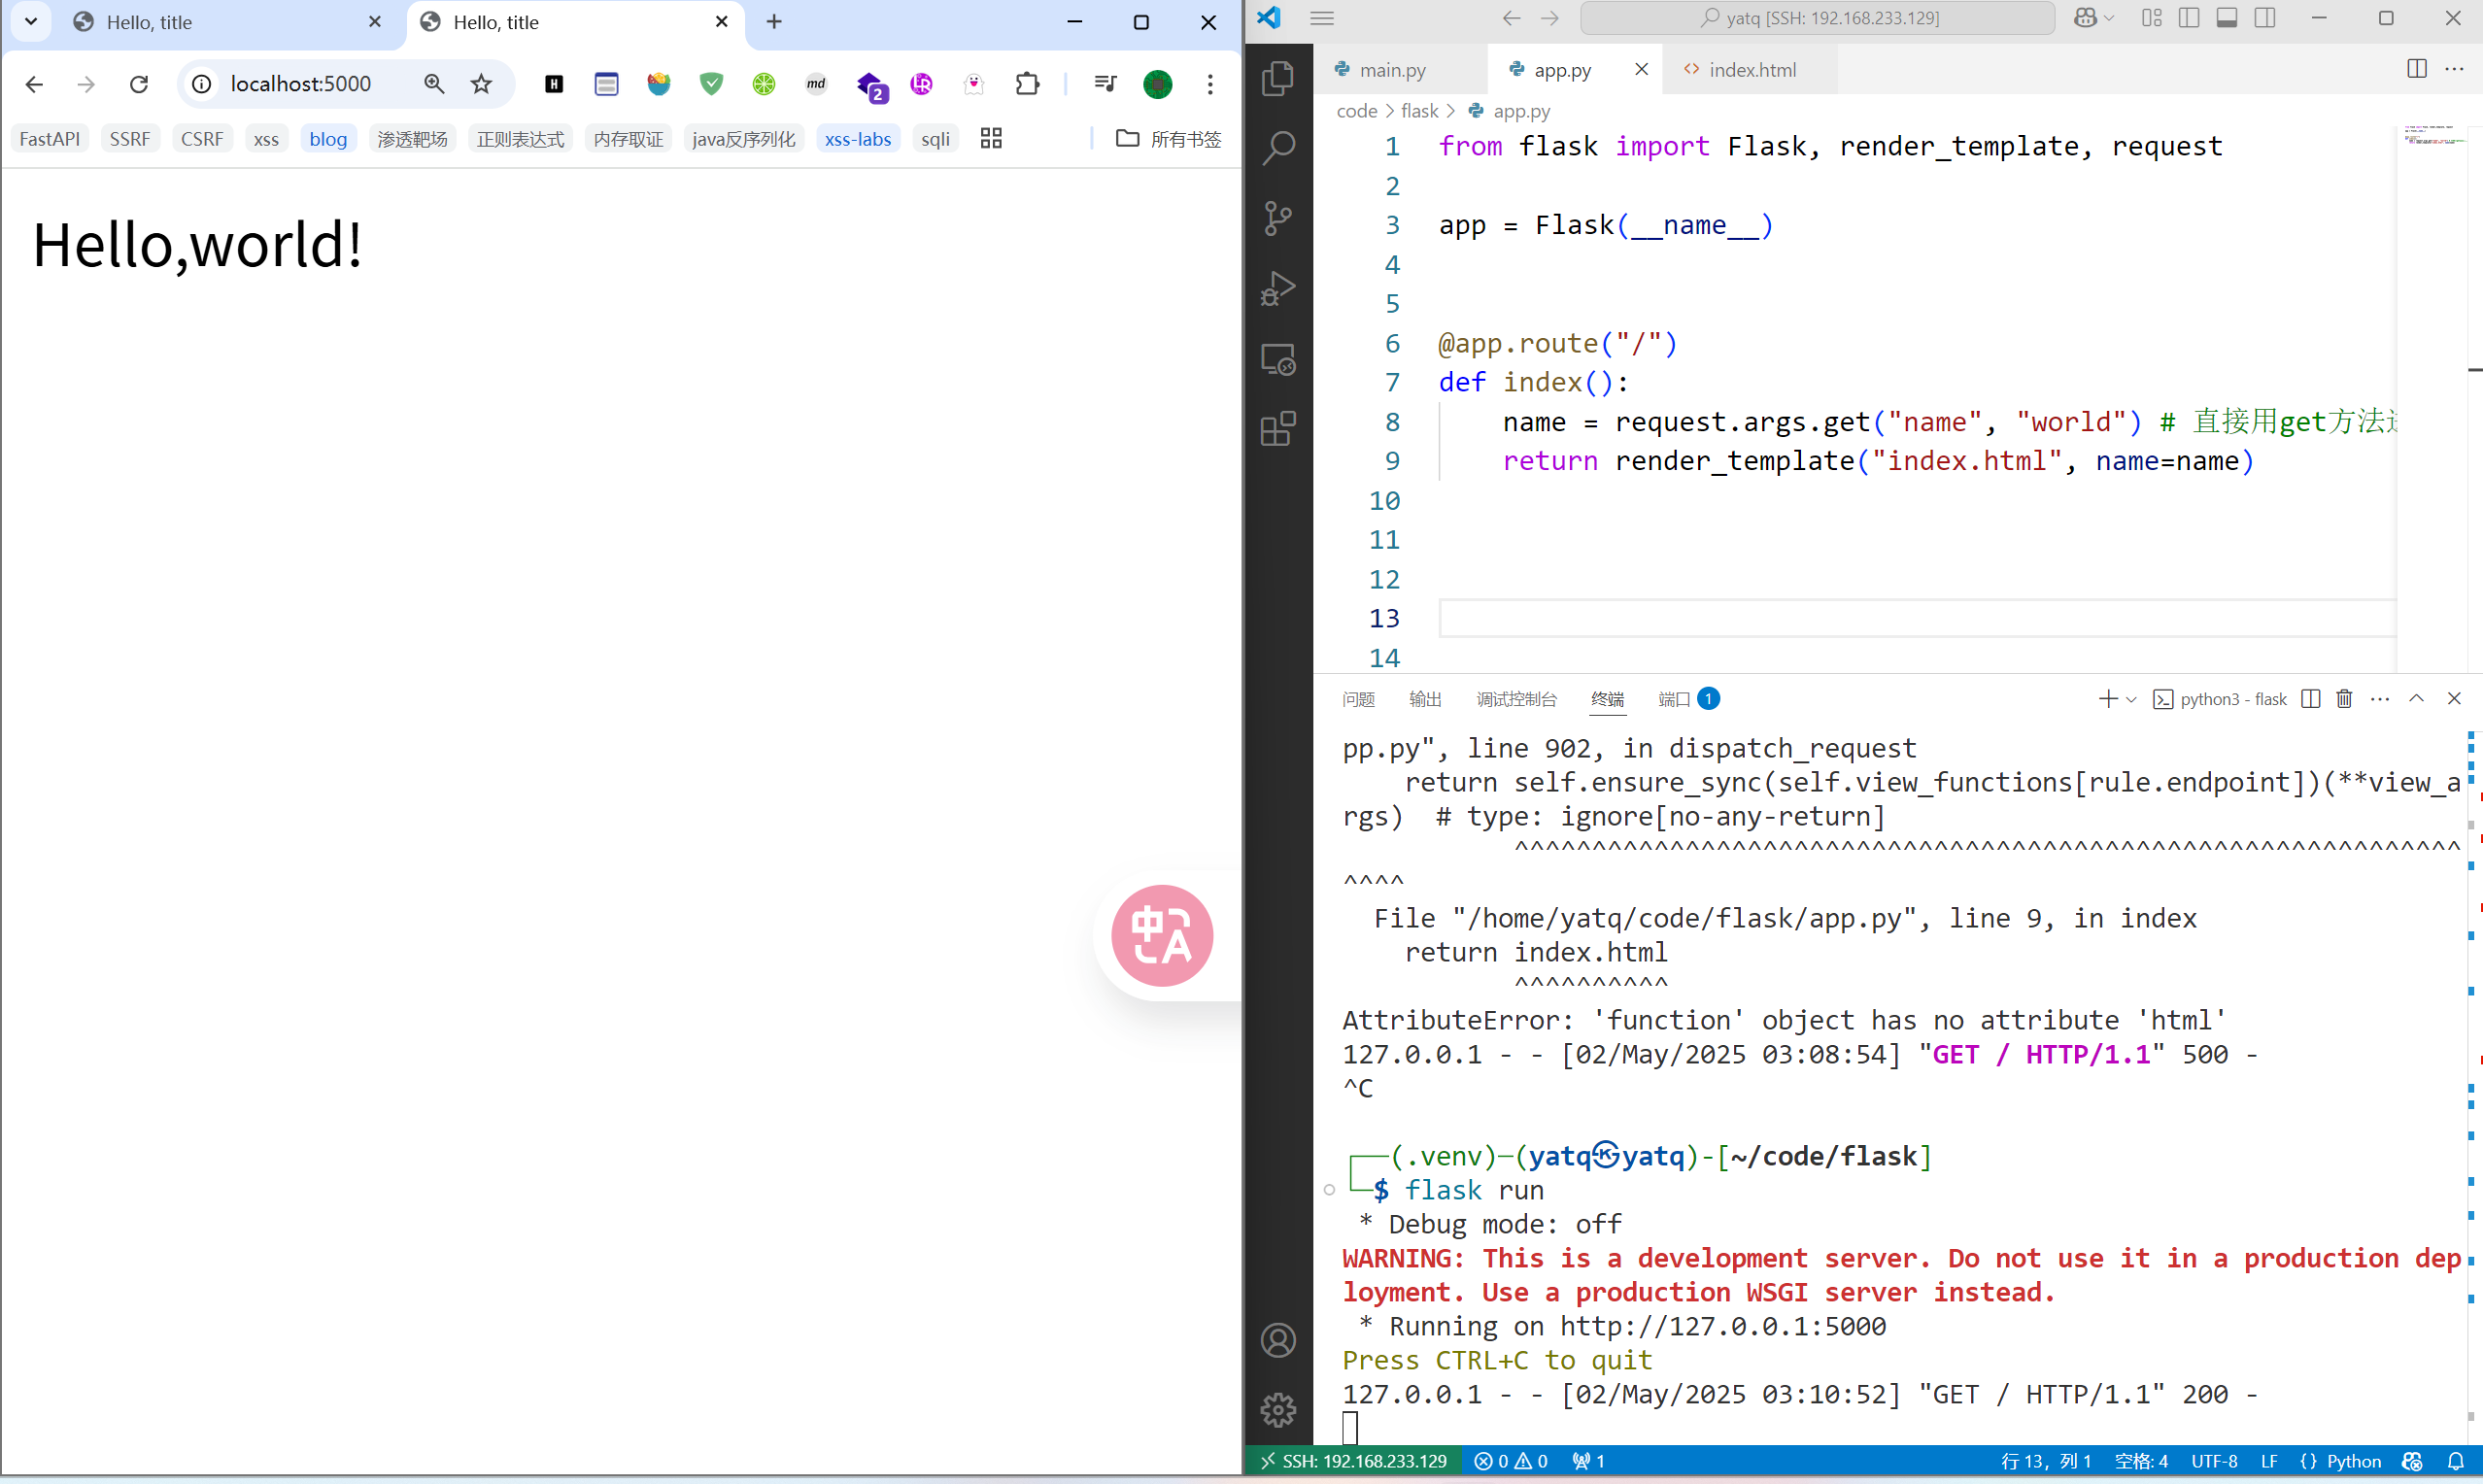Open the 问题 panel tab
Image resolution: width=2483 pixels, height=1484 pixels.
coord(1358,699)
